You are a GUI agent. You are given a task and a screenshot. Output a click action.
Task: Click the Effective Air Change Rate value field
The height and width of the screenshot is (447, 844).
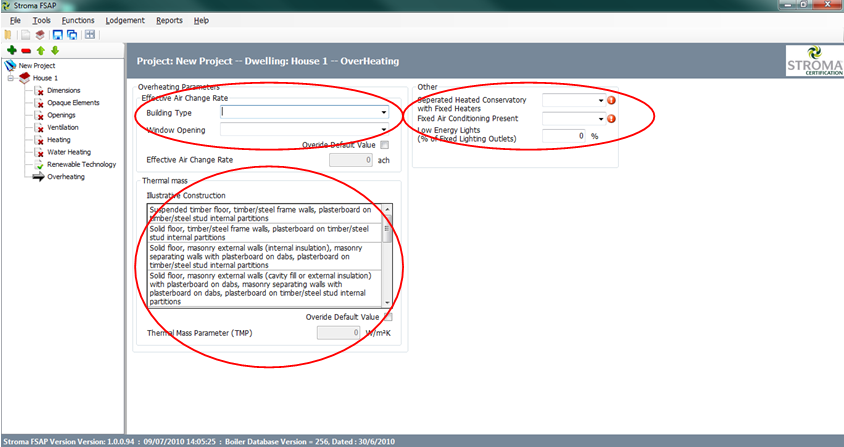tap(351, 160)
